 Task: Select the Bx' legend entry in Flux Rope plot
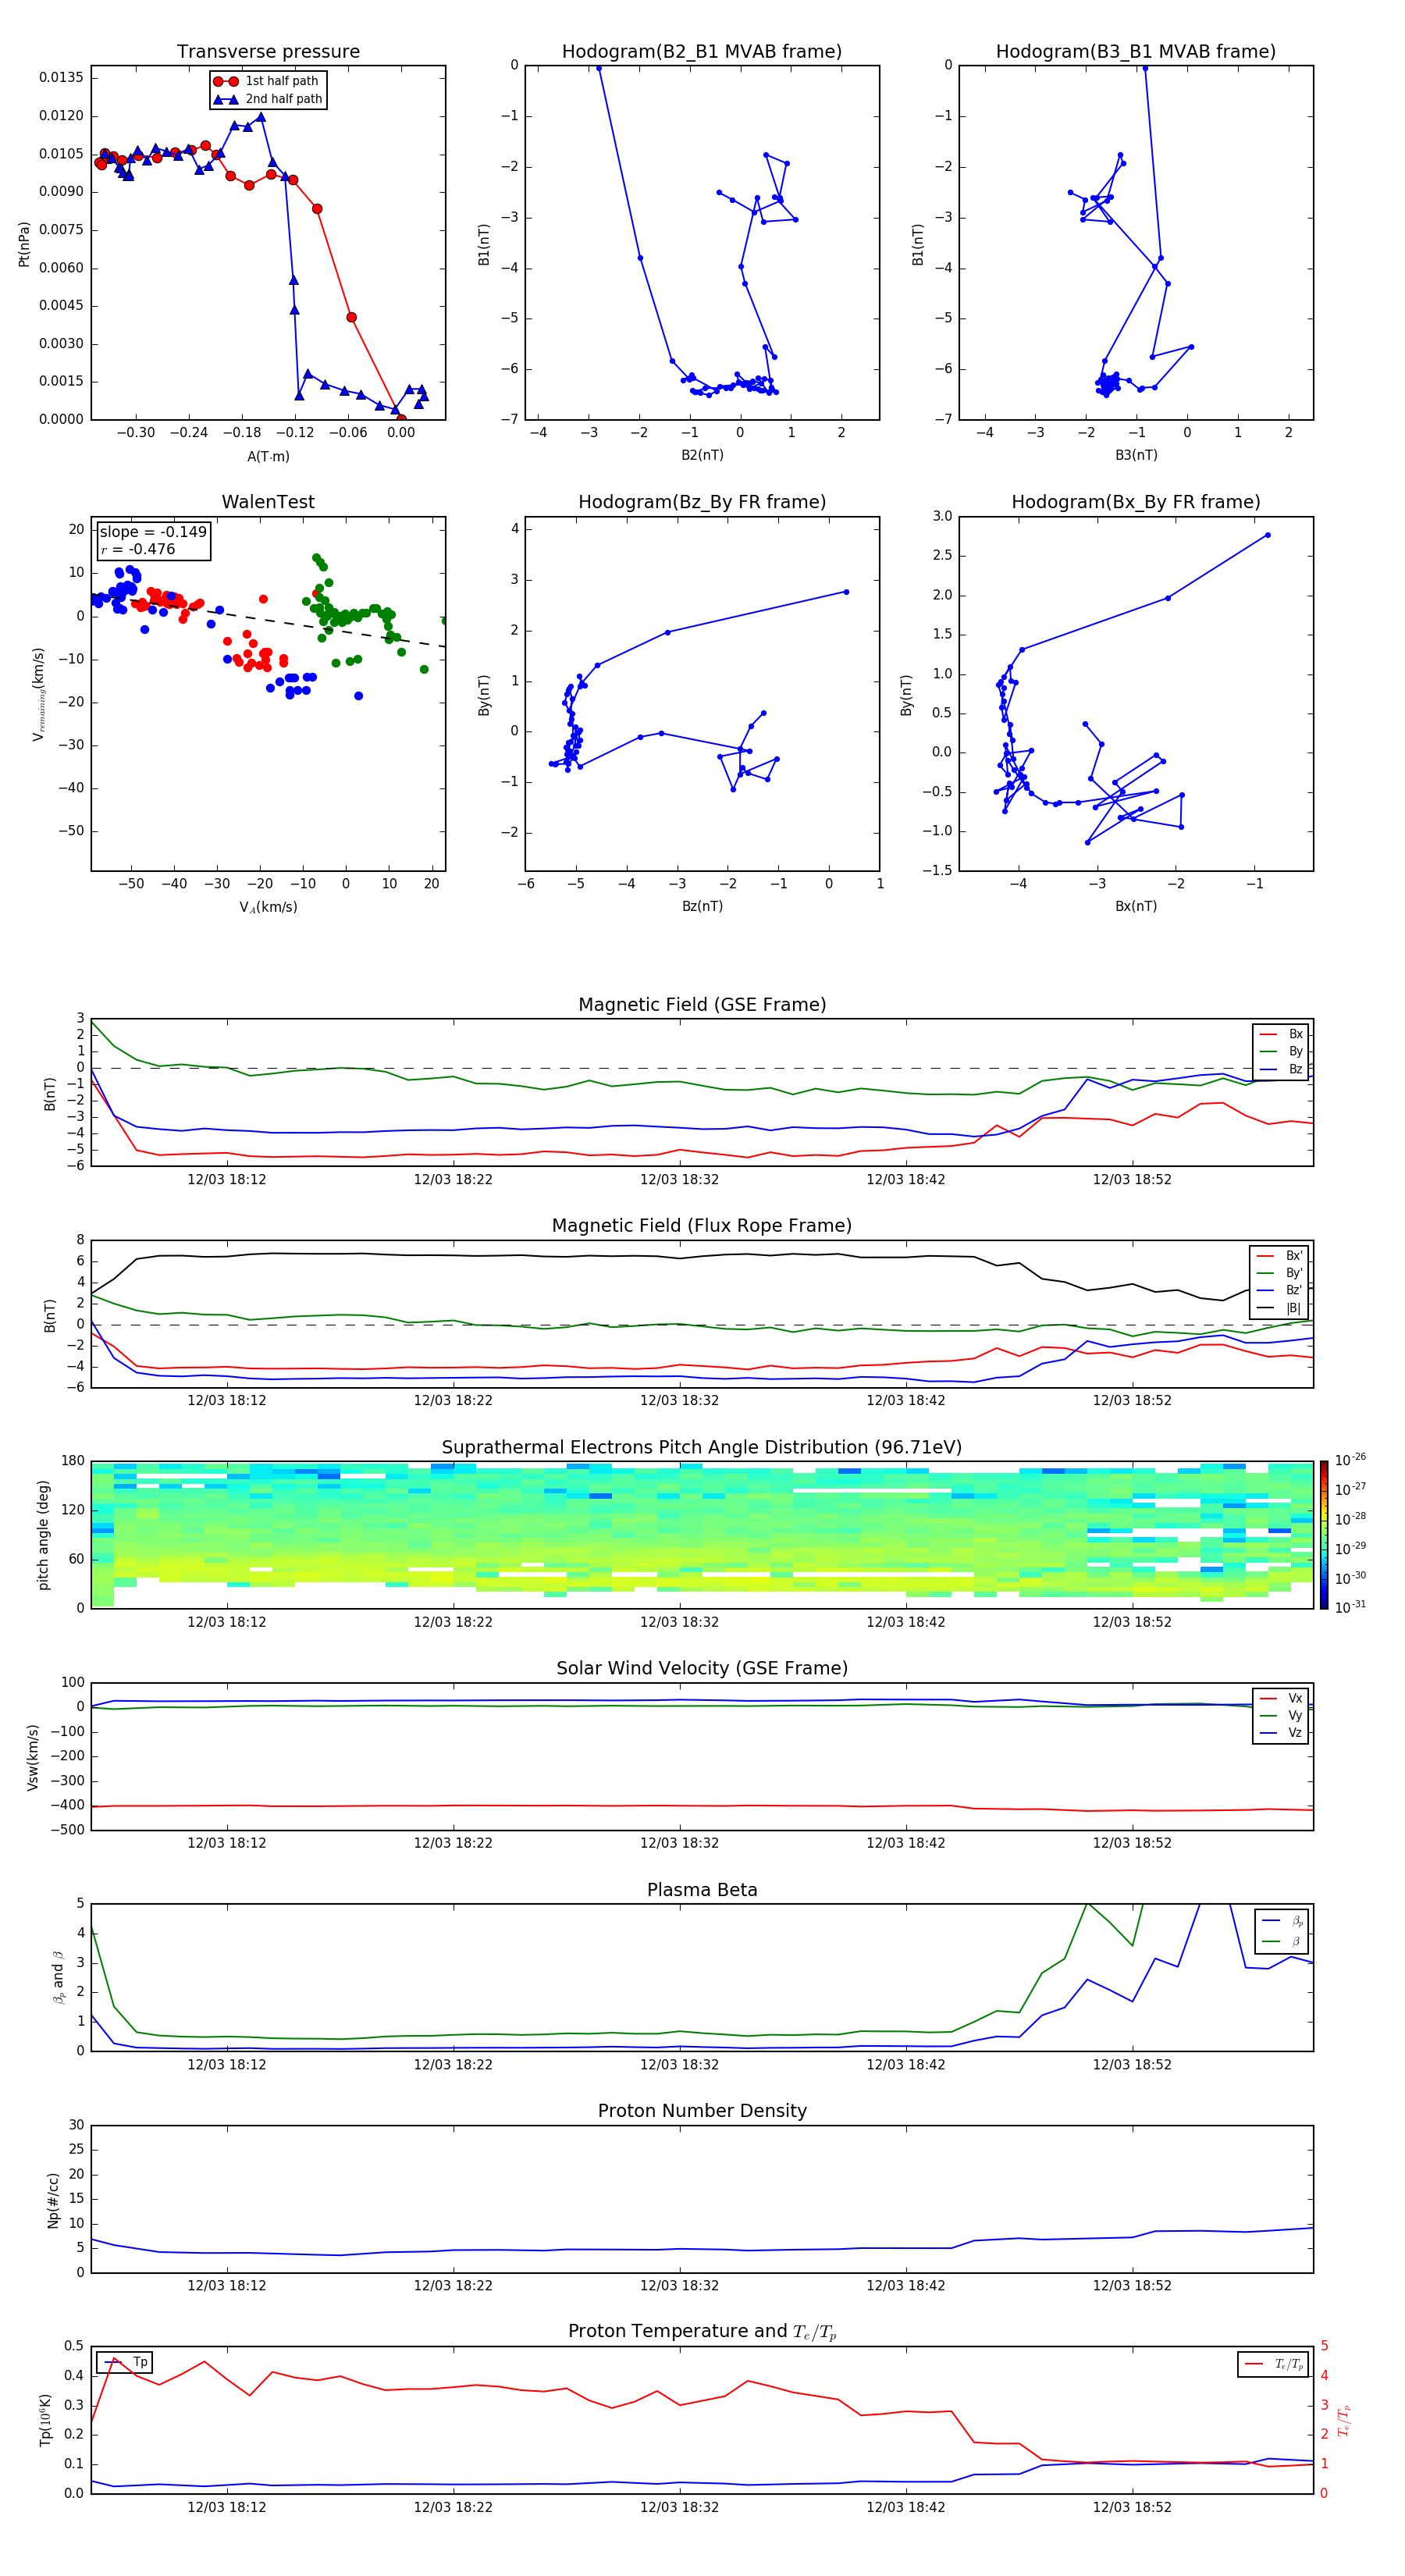pyautogui.click(x=1279, y=1256)
